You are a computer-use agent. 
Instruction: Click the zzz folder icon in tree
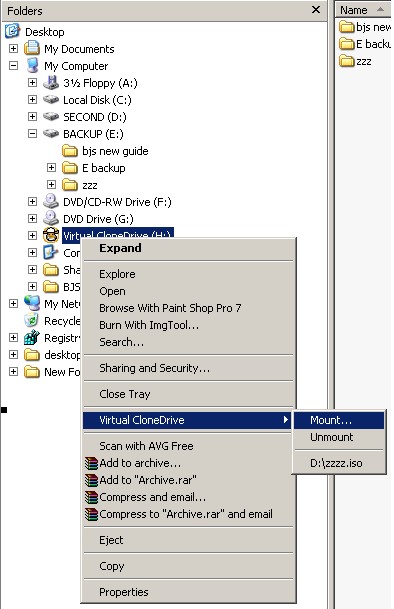pos(70,185)
